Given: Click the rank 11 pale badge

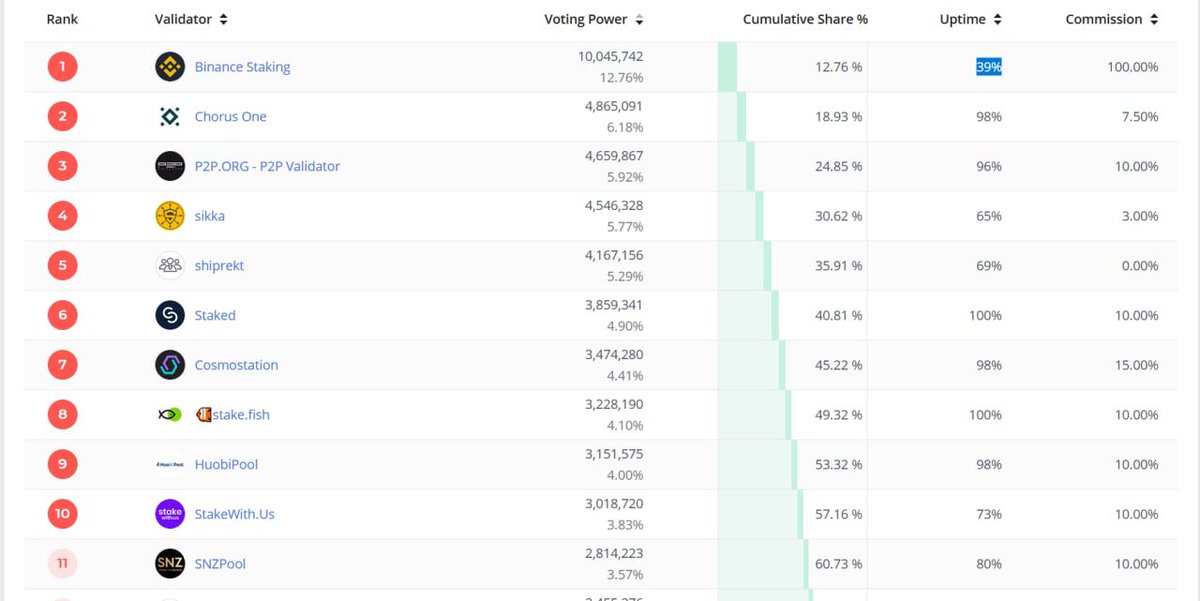Looking at the screenshot, I should (x=62, y=564).
